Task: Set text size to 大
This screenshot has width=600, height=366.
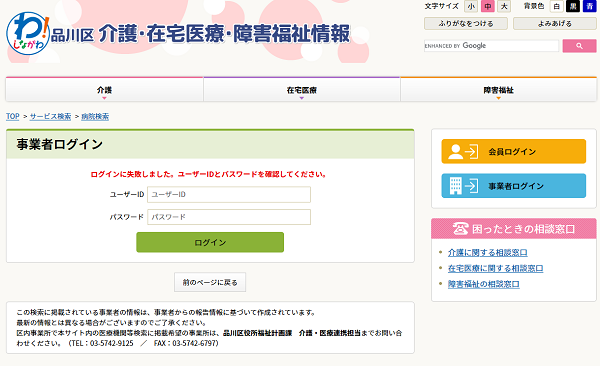Action: [x=504, y=7]
